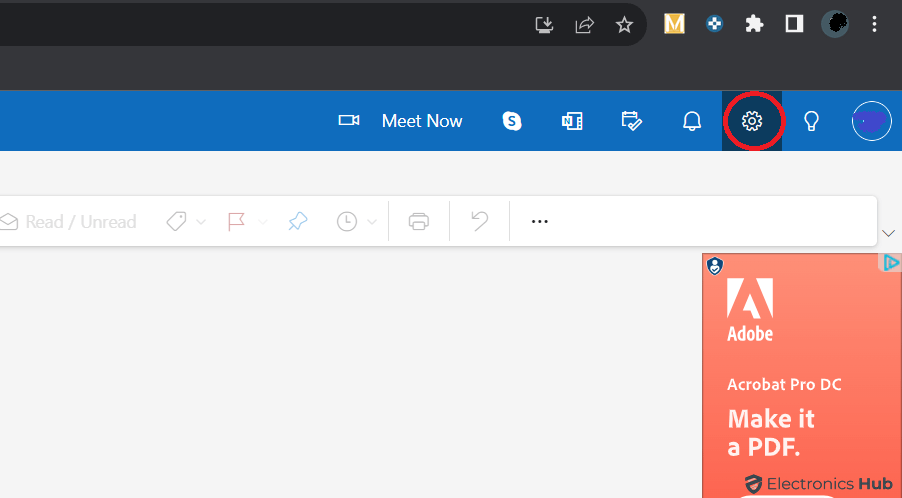Open My Day calendar pane
The width and height of the screenshot is (902, 498).
pyautogui.click(x=632, y=121)
